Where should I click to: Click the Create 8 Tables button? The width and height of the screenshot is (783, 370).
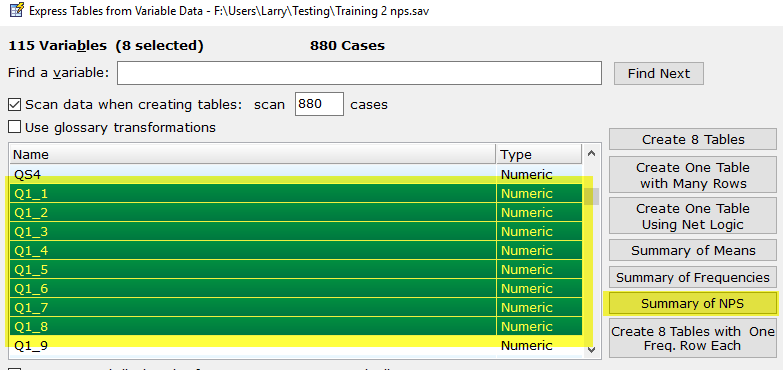coord(693,139)
